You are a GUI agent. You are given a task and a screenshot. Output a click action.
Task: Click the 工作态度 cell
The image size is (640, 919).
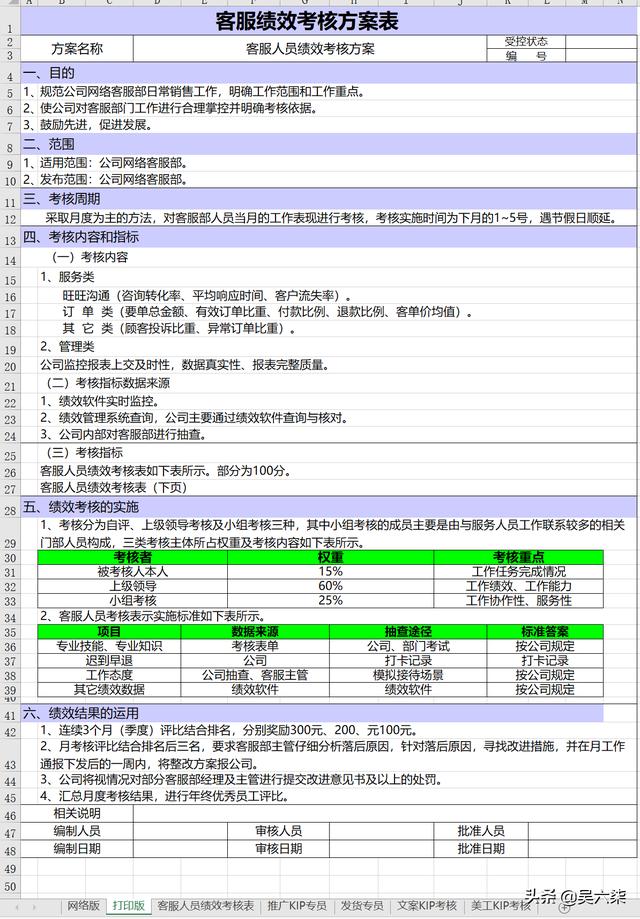point(109,675)
